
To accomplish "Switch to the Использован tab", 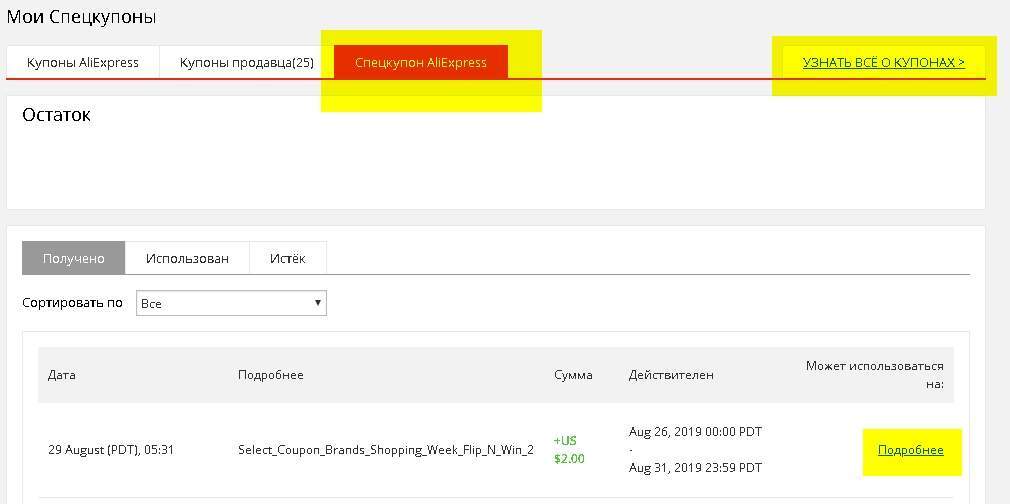I will [187, 258].
